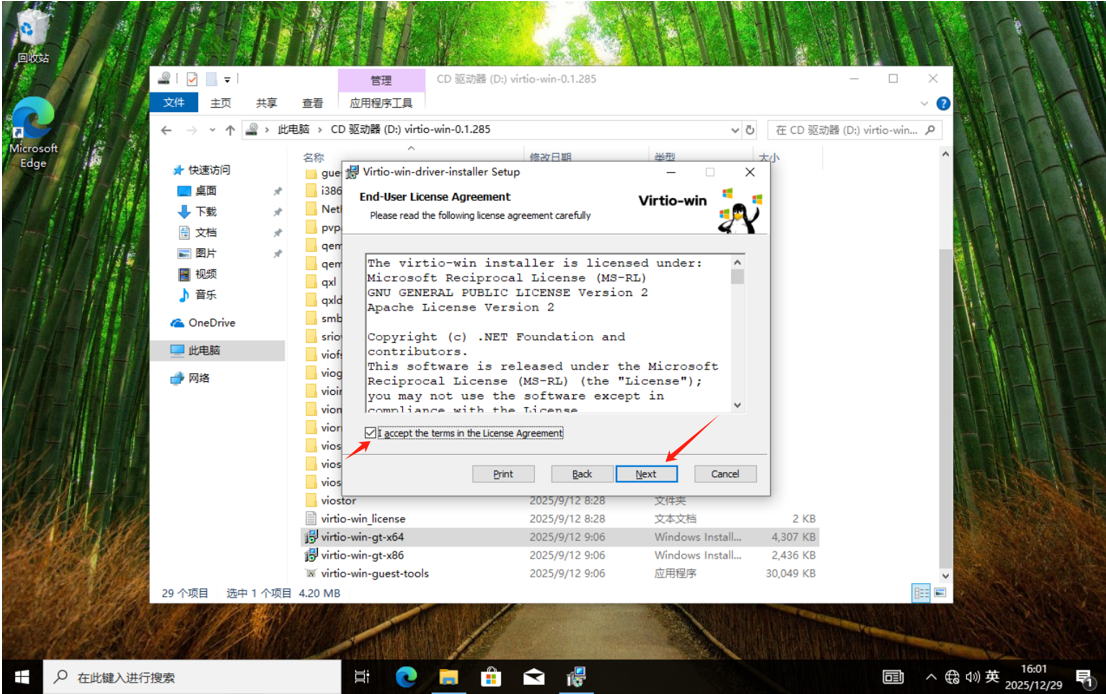Click the license text scrollbar down arrow

click(737, 405)
